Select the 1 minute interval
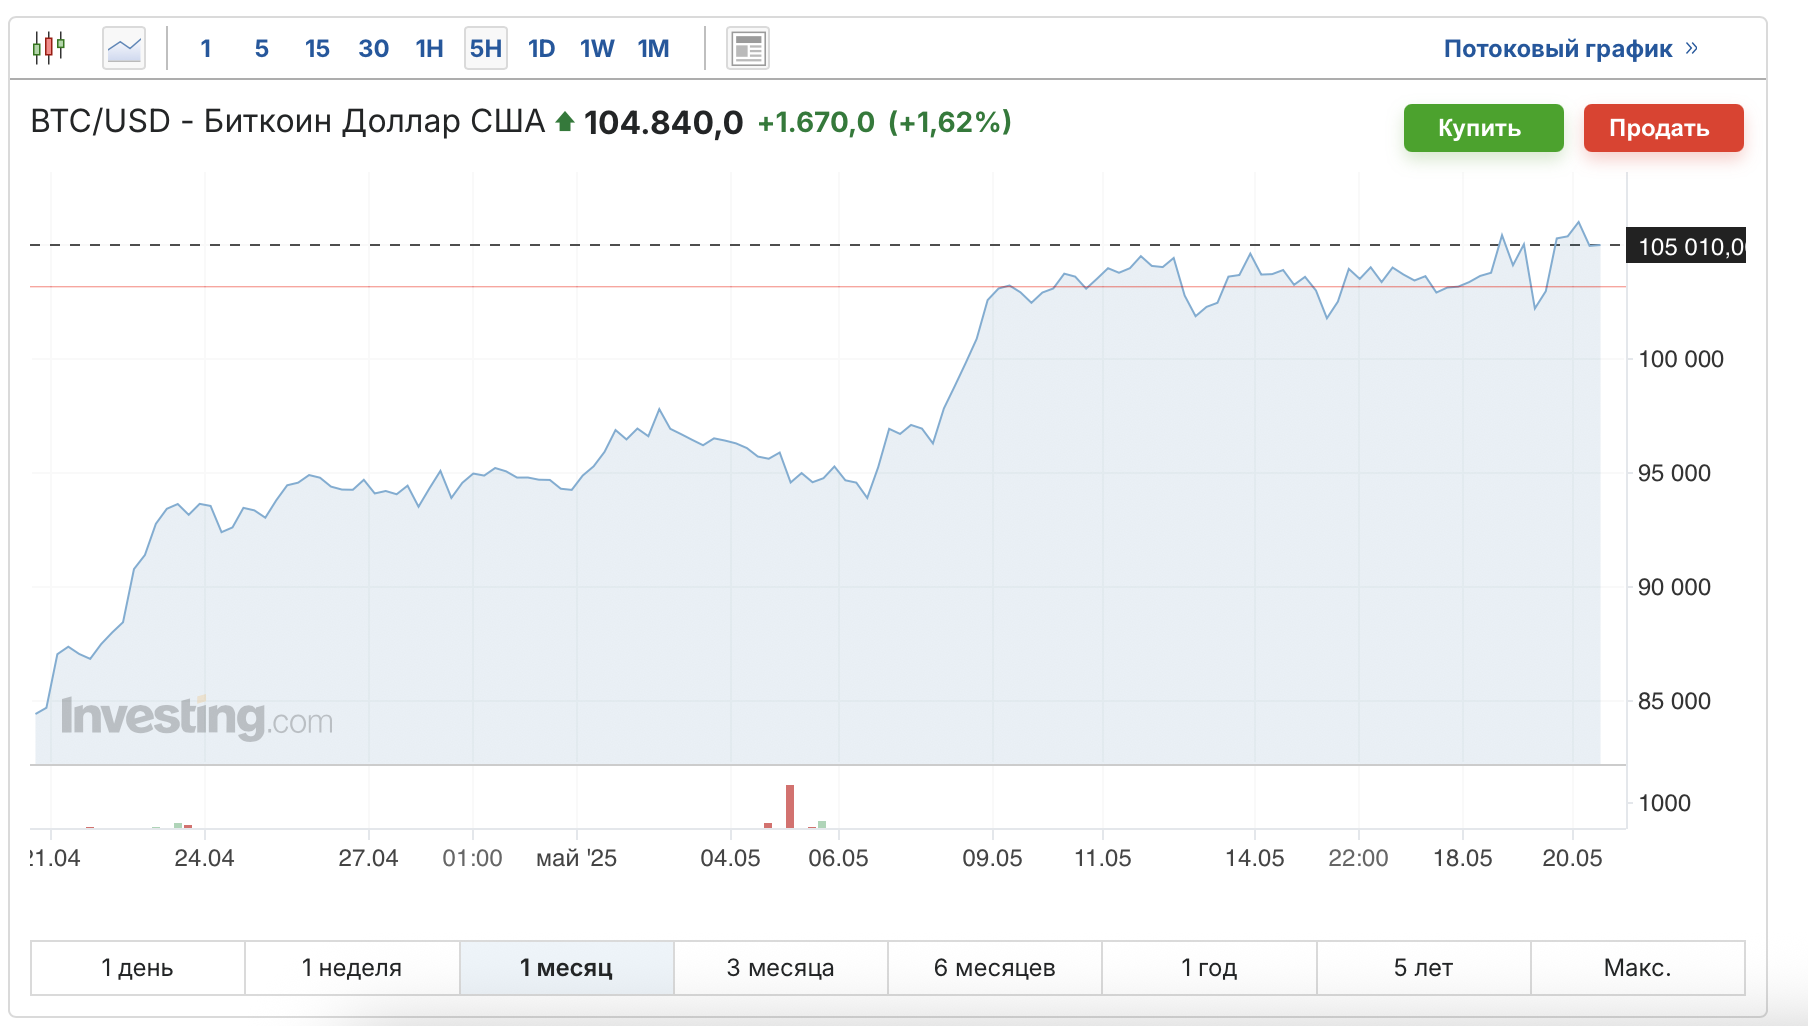The height and width of the screenshot is (1026, 1808). pyautogui.click(x=206, y=48)
